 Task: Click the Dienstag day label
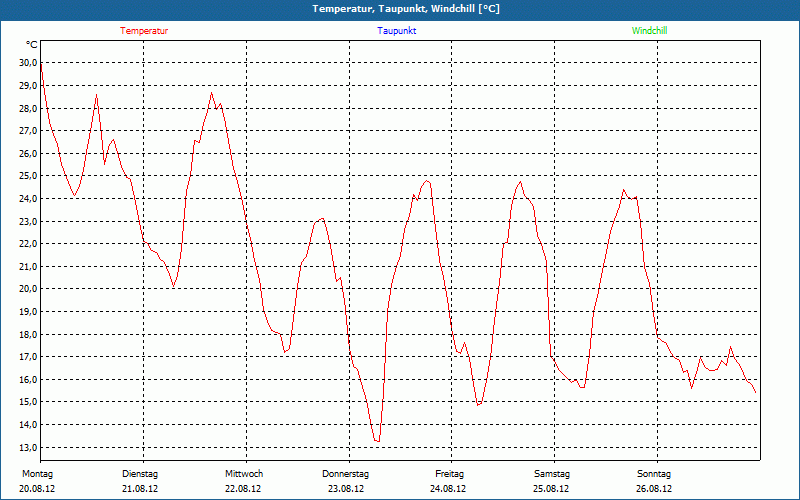140,474
